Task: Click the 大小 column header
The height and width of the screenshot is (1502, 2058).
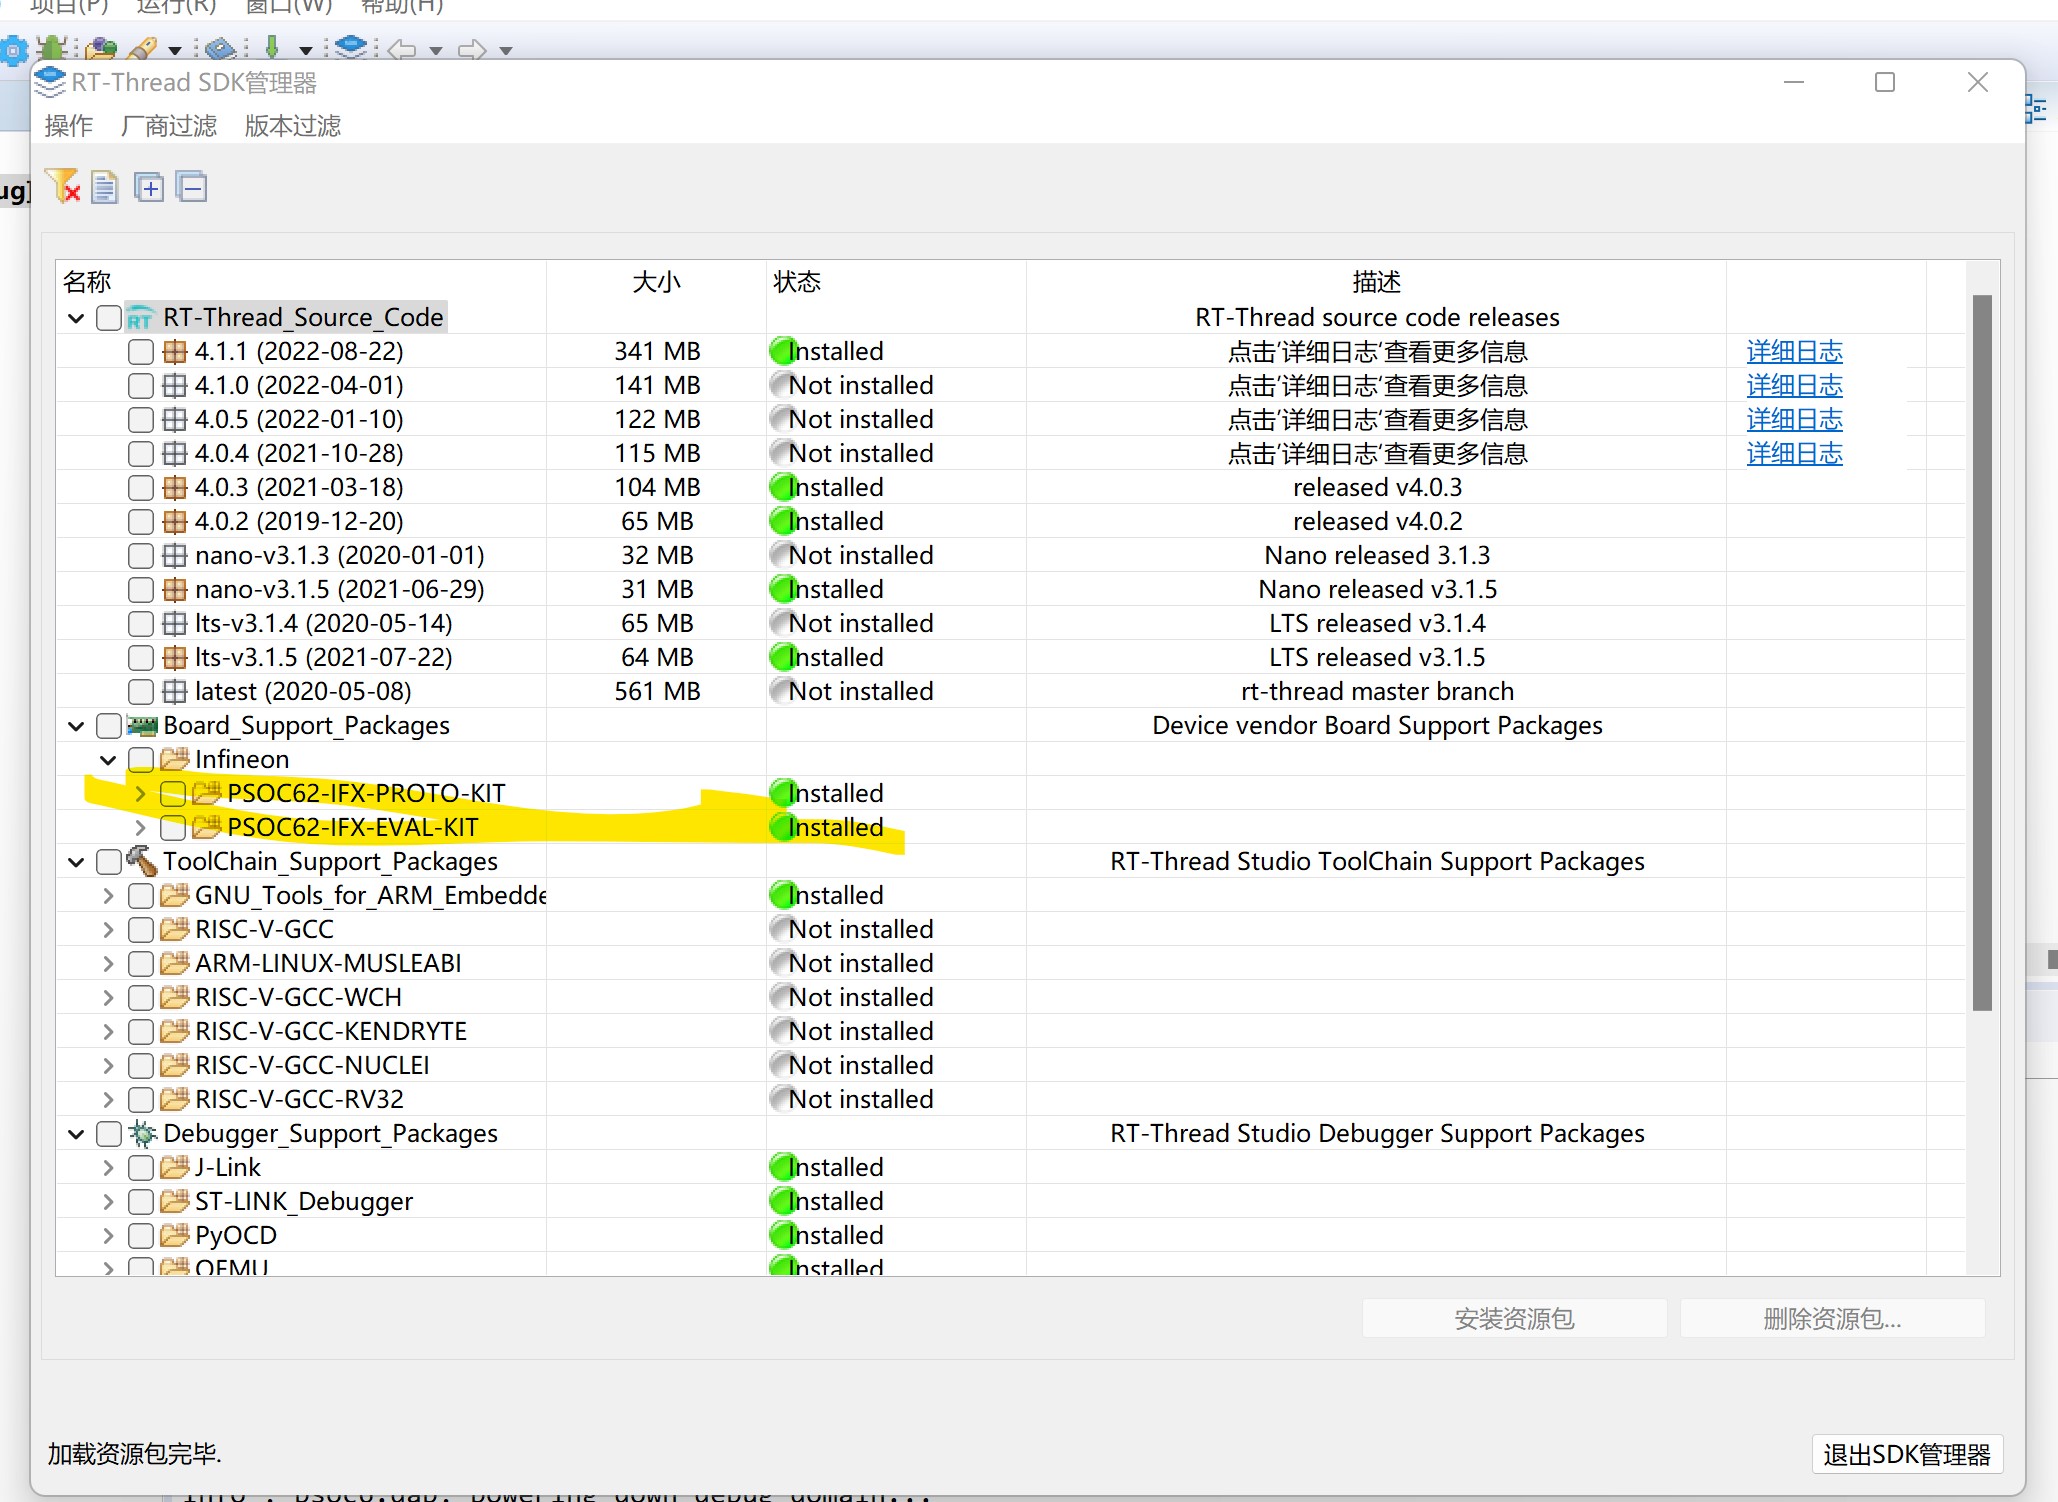Action: click(656, 281)
